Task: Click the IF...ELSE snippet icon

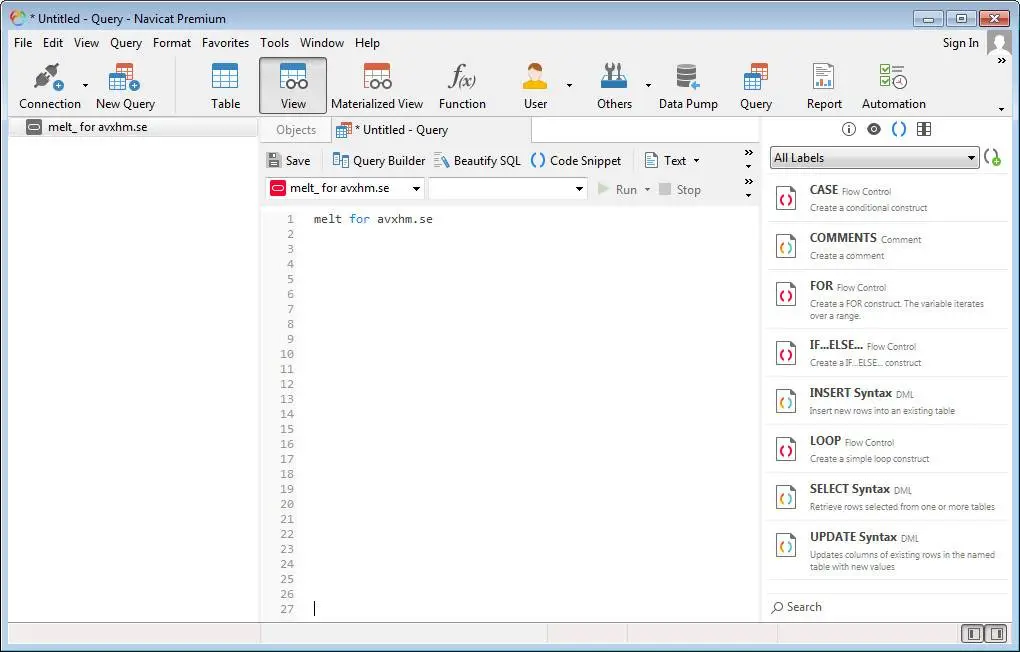Action: coord(786,353)
